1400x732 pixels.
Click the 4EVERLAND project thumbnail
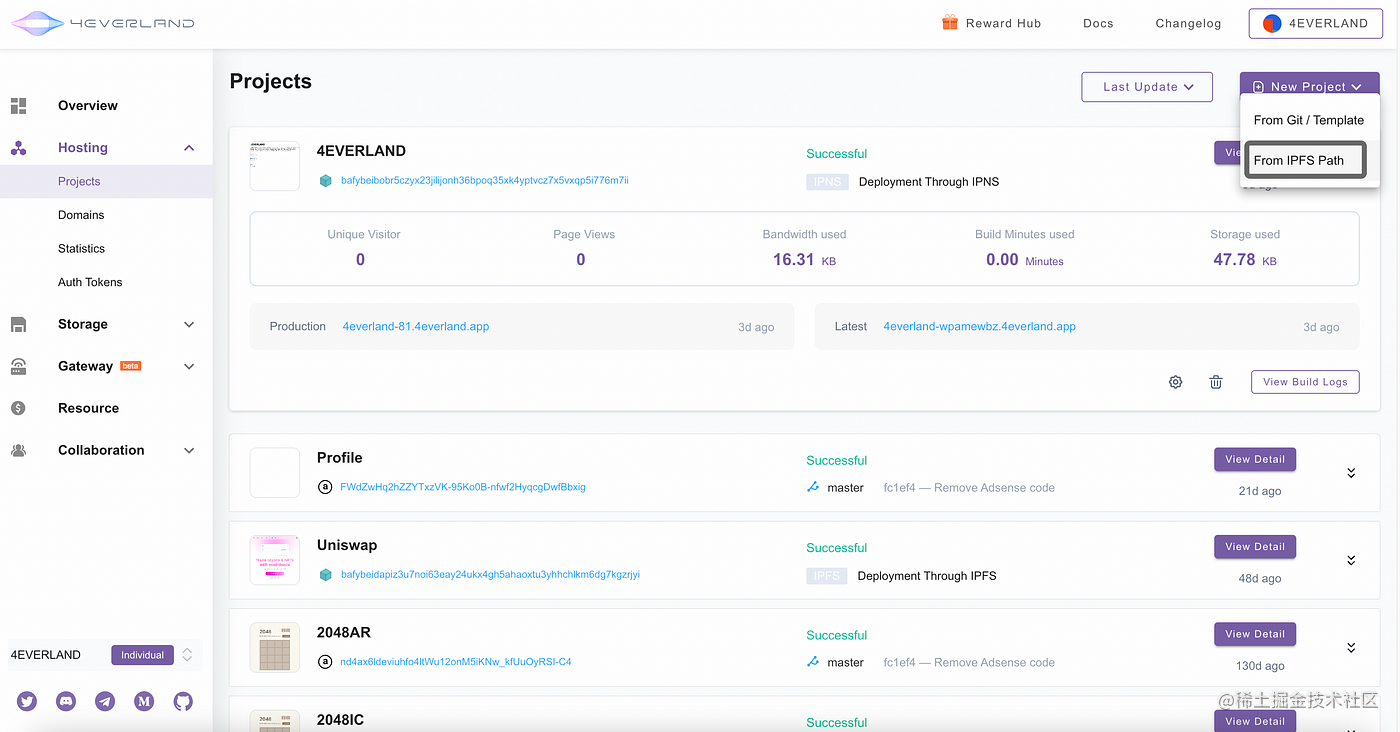(x=275, y=166)
